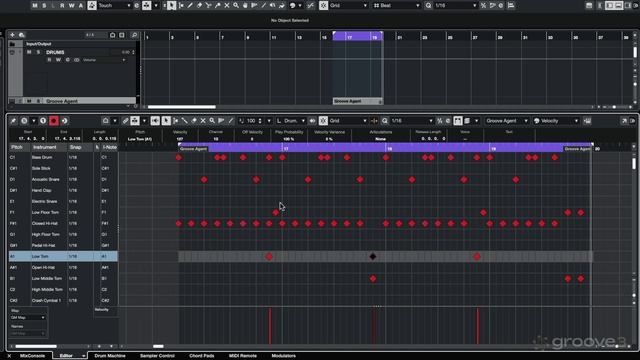Select the editor's Erase tool
This screenshot has width=640, height=360.
click(194, 121)
